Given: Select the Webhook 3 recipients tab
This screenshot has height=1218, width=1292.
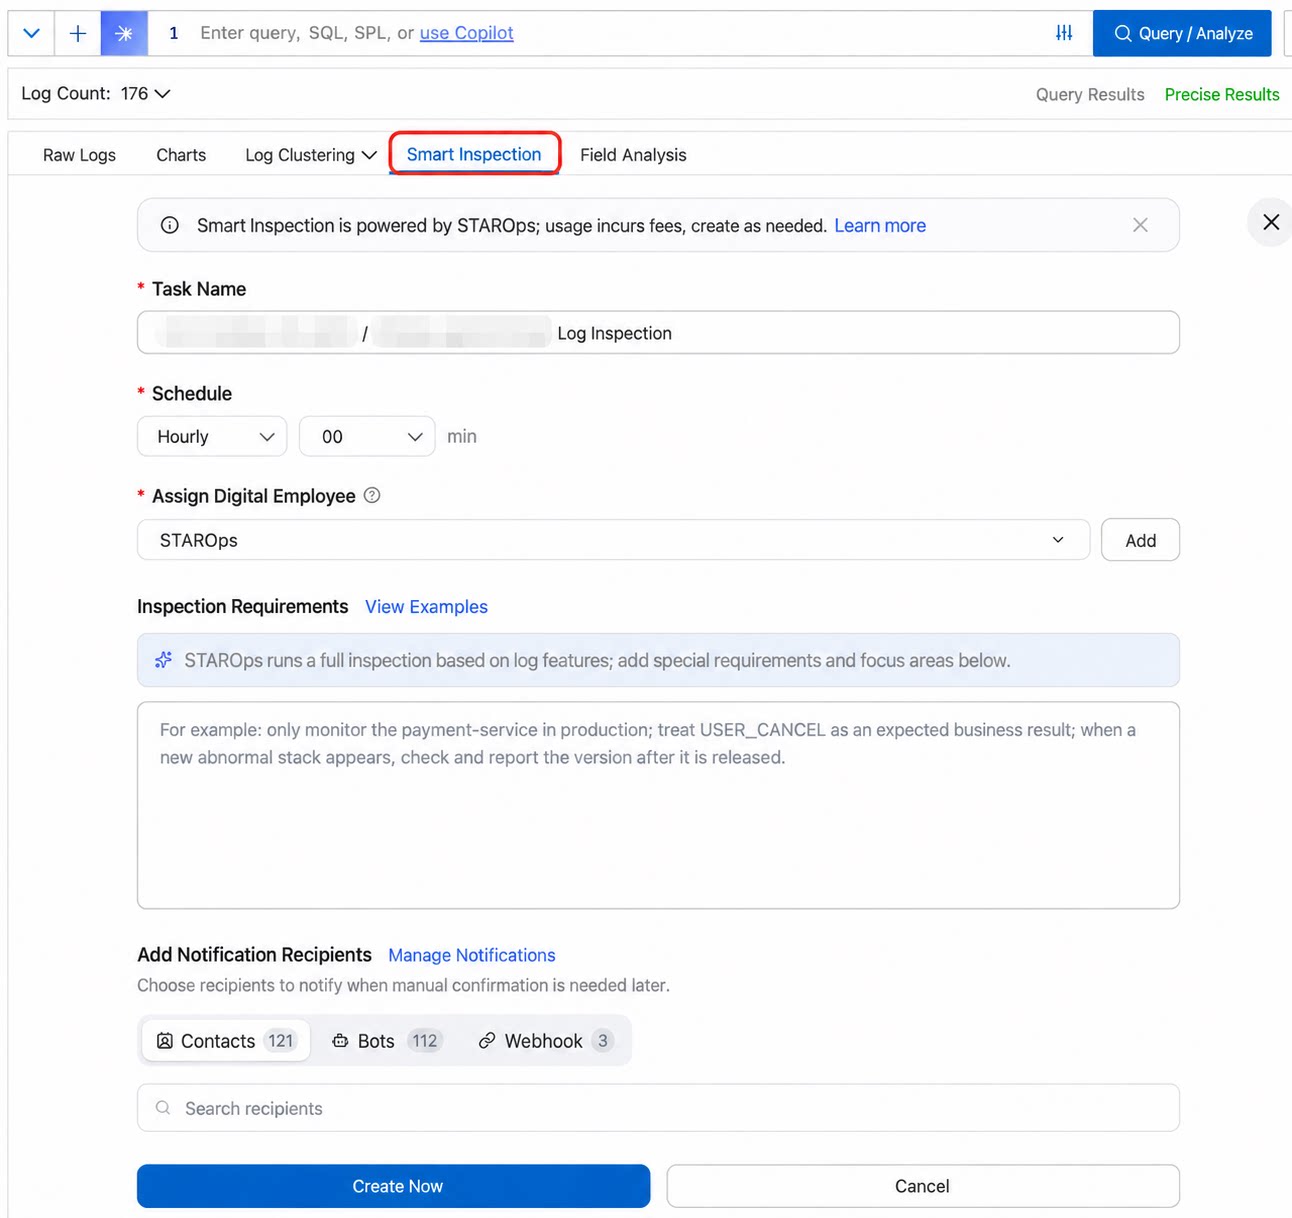Looking at the screenshot, I should [x=545, y=1041].
